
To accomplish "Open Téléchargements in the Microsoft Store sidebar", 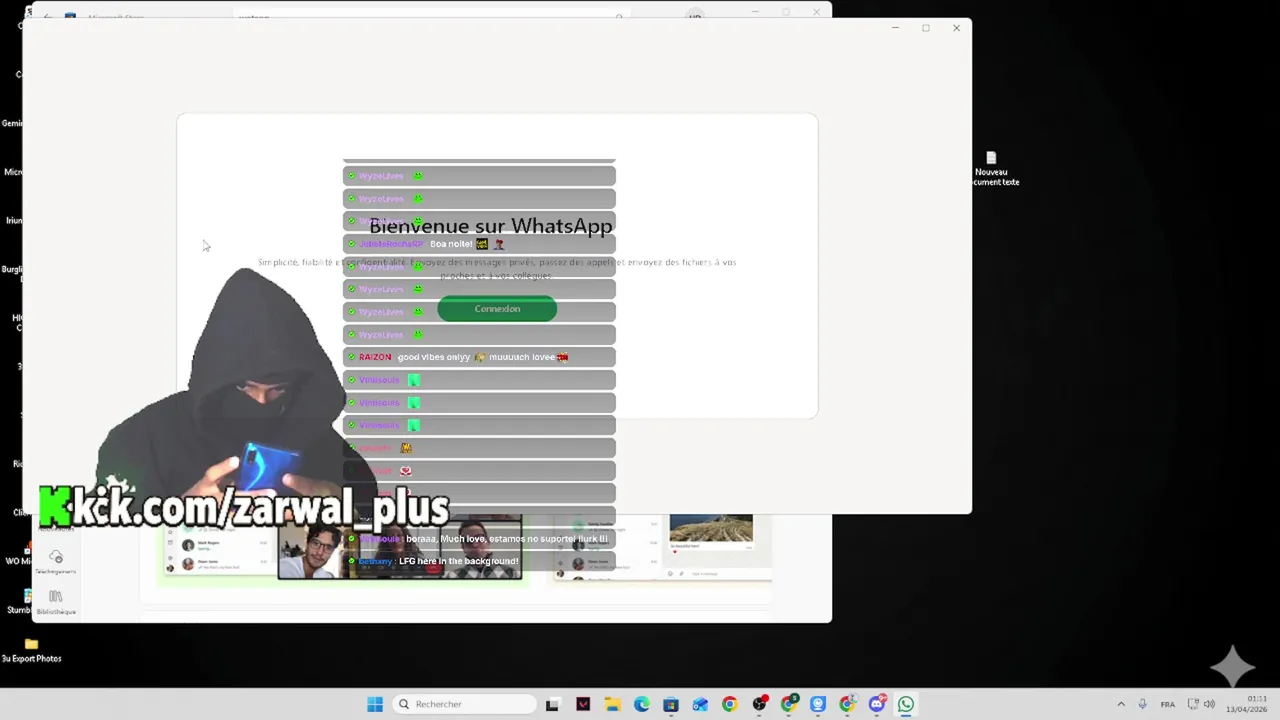I will (x=56, y=562).
